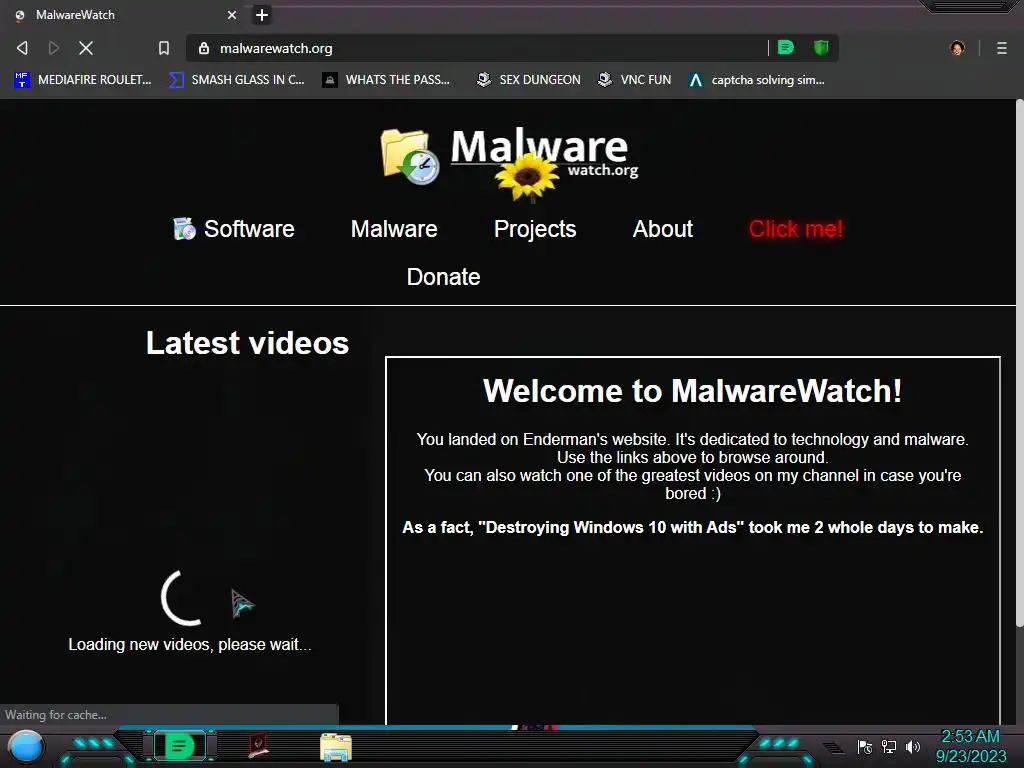Click the red Click me! link
This screenshot has width=1024, height=768.
[795, 229]
